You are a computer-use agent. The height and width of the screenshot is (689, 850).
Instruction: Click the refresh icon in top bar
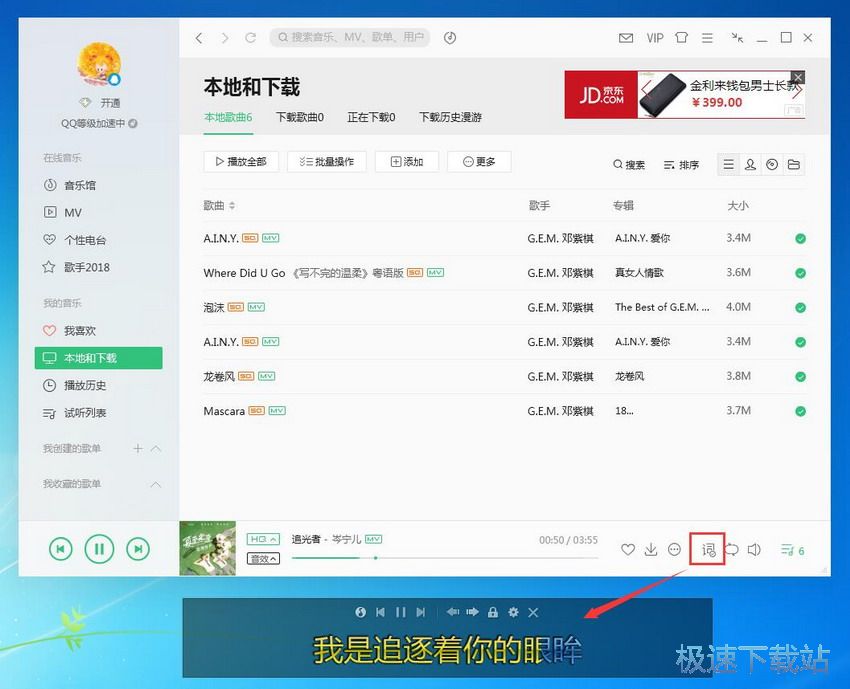[x=250, y=38]
